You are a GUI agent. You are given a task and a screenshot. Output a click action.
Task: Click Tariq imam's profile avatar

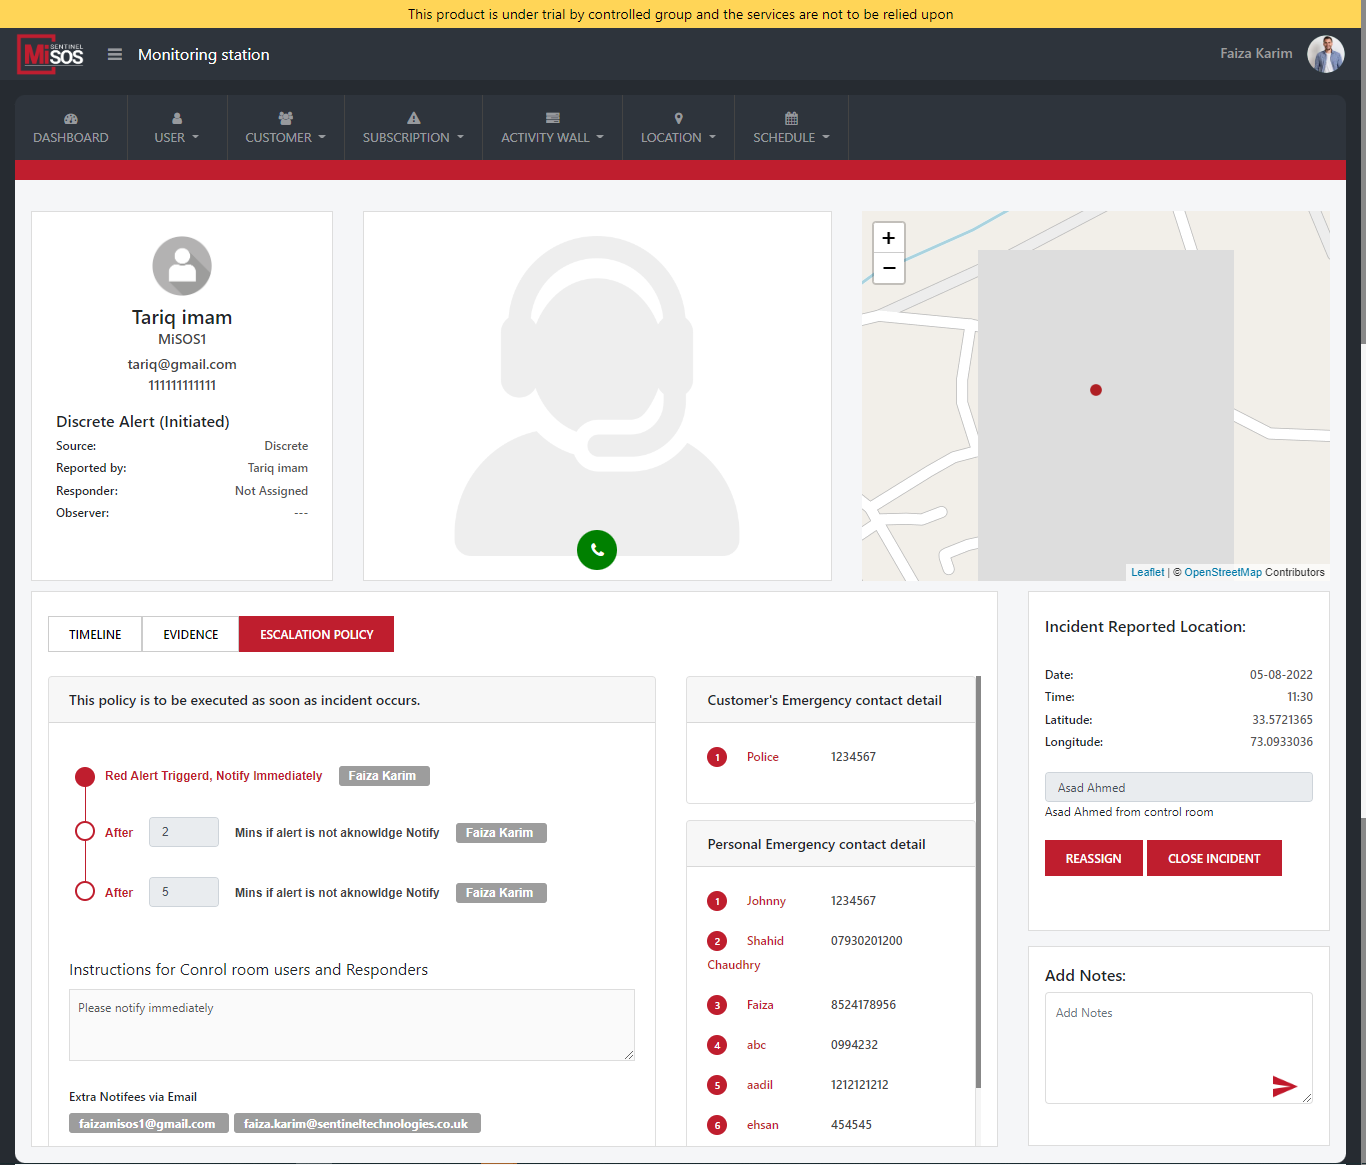[x=182, y=266]
